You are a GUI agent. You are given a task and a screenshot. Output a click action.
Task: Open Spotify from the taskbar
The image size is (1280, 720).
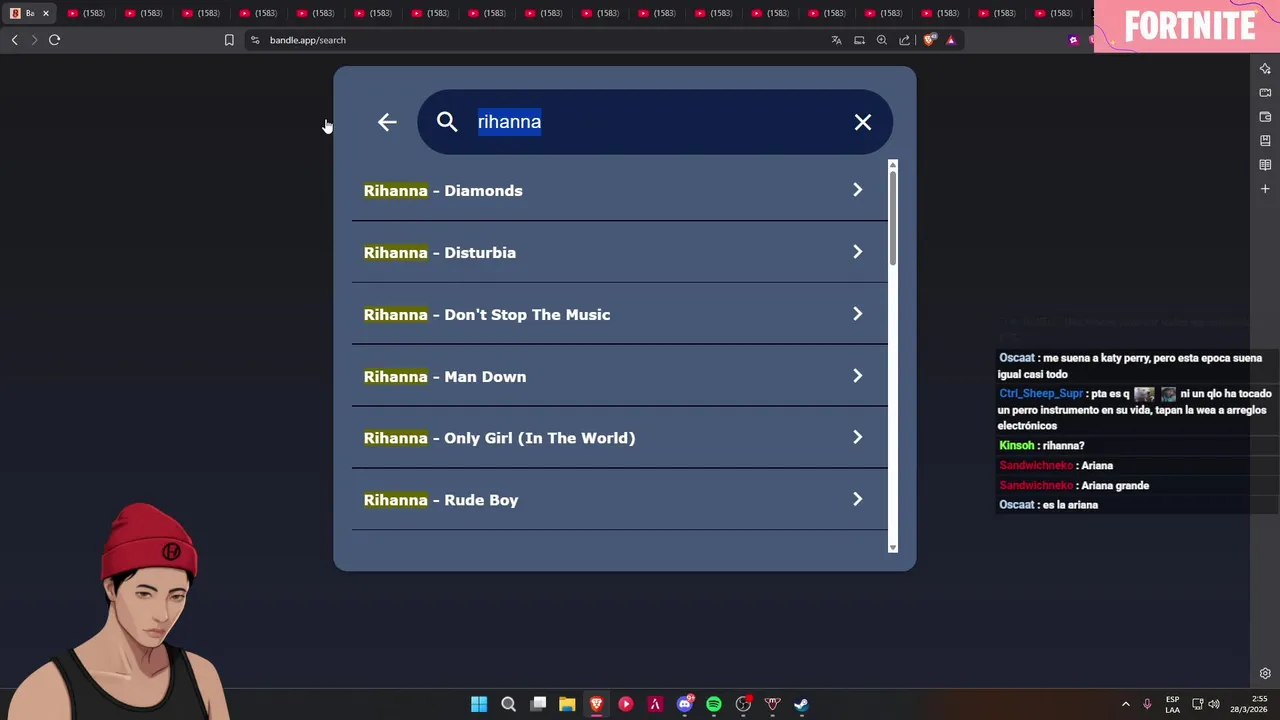714,704
